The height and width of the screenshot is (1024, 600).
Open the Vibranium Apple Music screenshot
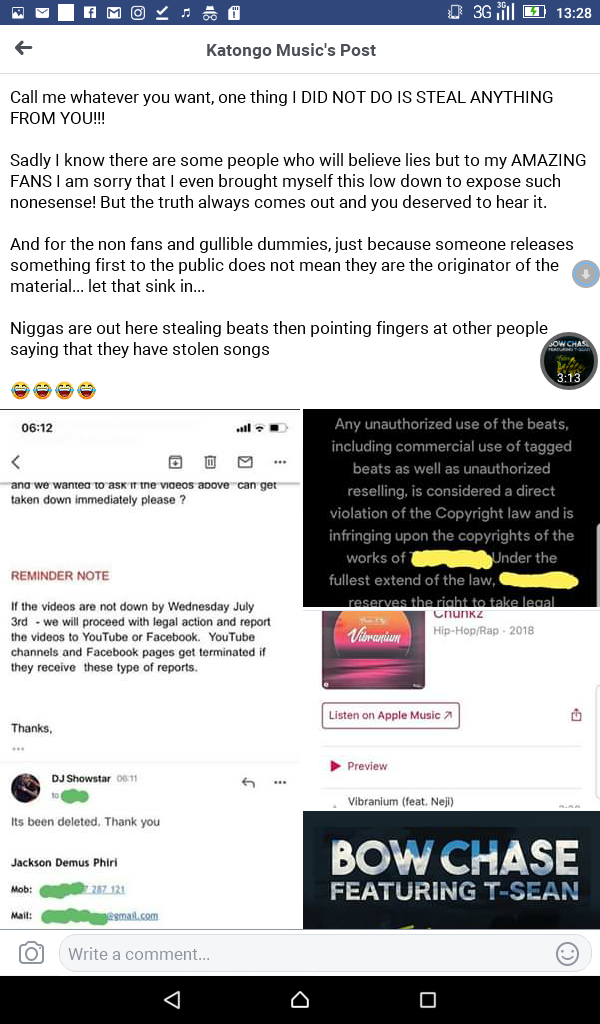click(451, 709)
